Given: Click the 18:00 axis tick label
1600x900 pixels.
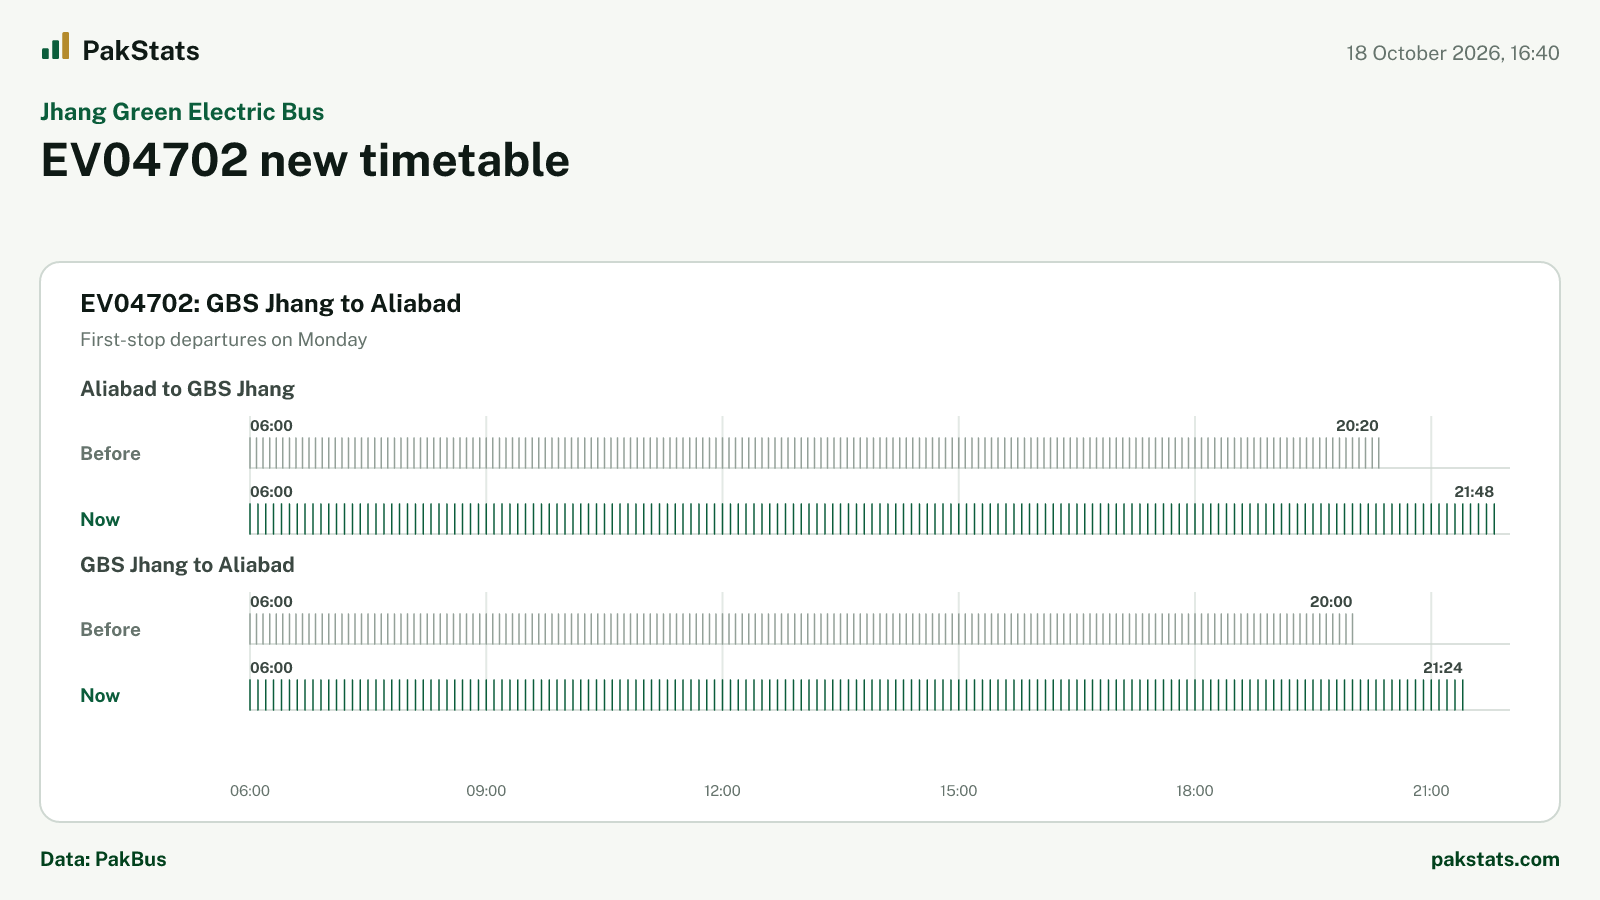Looking at the screenshot, I should pos(1195,791).
